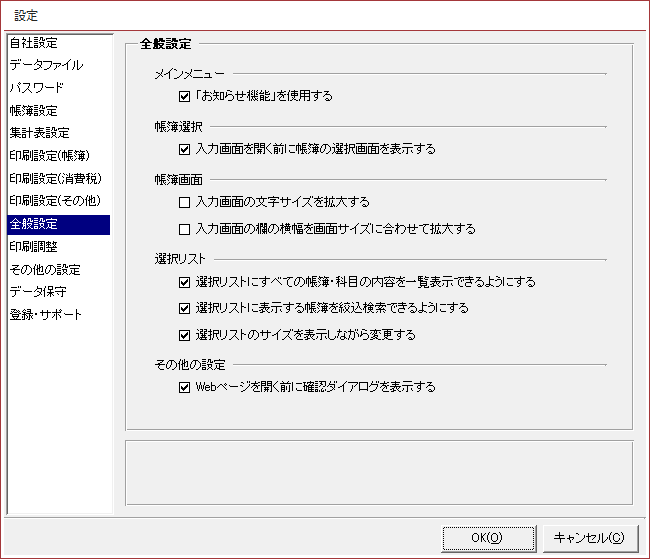Toggle 選択リストのサイズを表示しながら変更する checkbox

(184, 335)
